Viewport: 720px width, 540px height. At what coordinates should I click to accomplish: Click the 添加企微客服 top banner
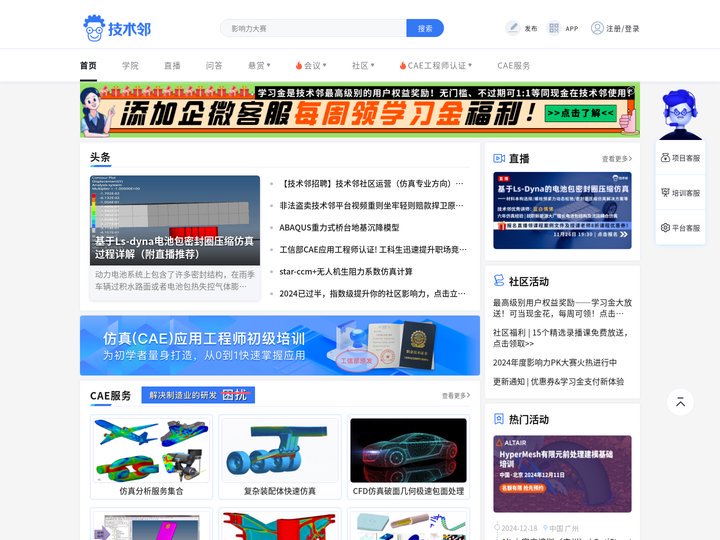point(360,110)
